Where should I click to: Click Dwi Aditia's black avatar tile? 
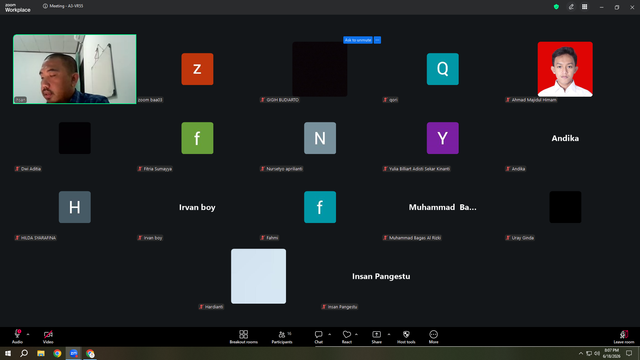(x=75, y=138)
